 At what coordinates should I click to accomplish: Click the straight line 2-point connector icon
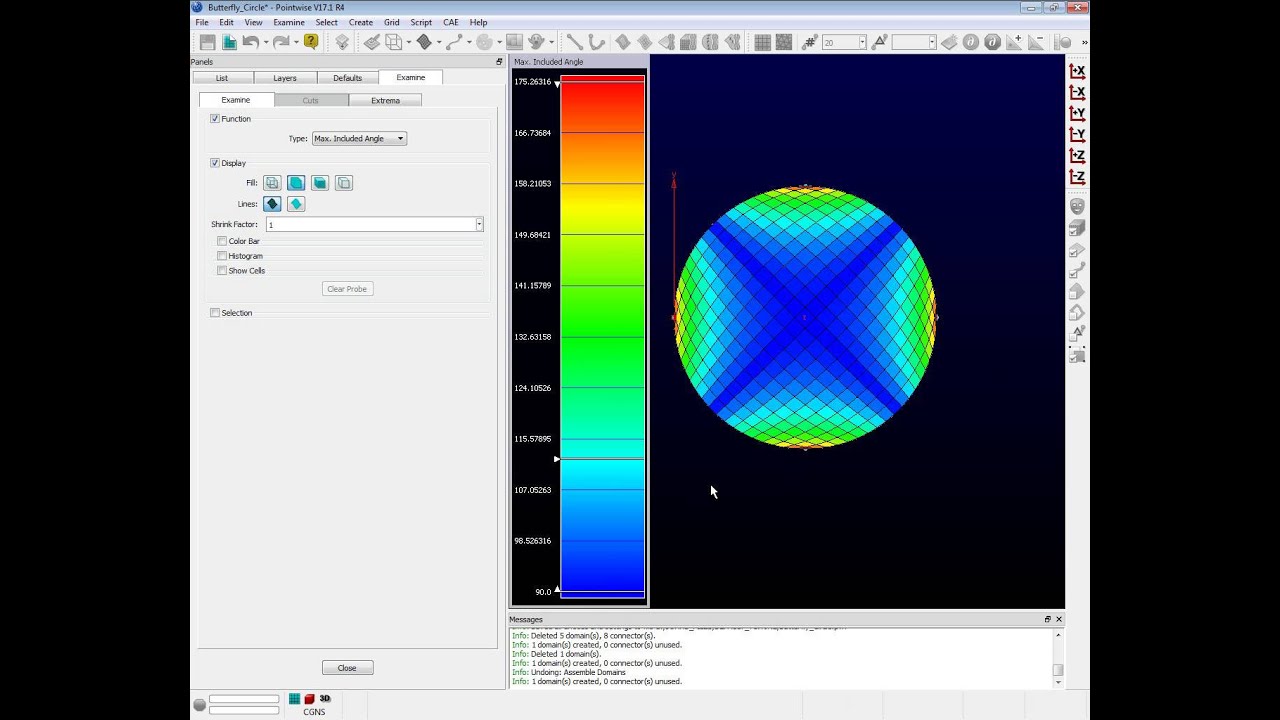(575, 42)
